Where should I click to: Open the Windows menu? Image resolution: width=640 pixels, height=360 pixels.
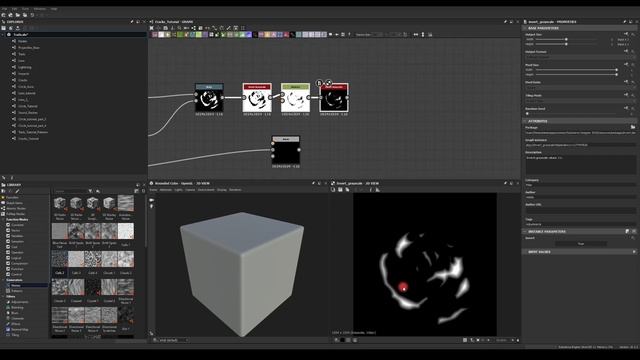click(40, 9)
